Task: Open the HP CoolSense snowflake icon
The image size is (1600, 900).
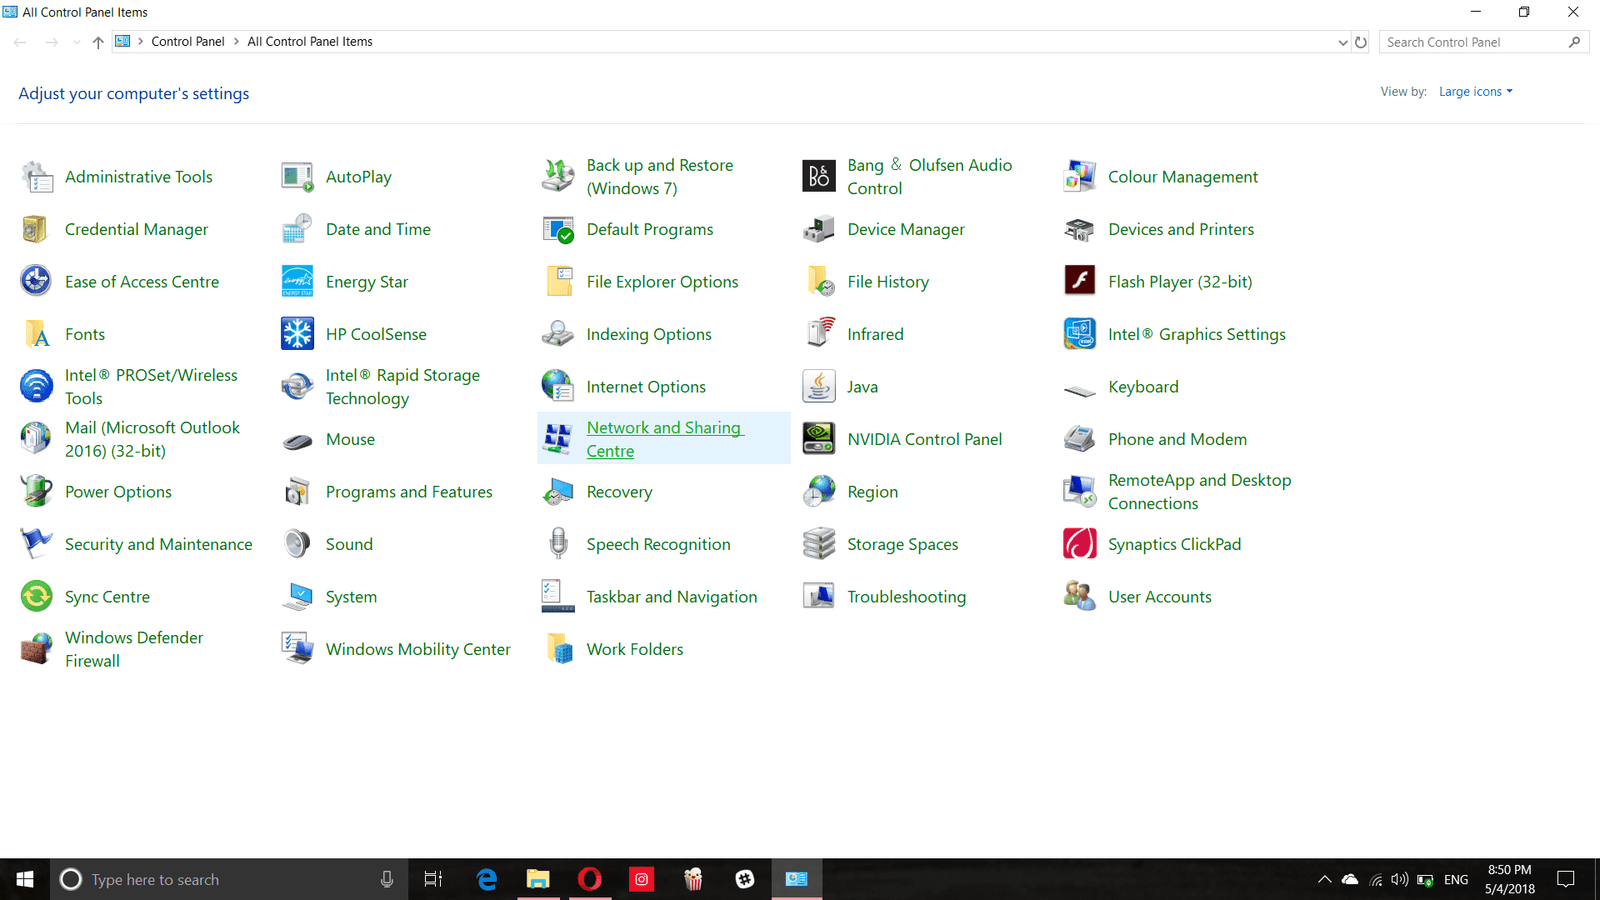Action: point(297,334)
